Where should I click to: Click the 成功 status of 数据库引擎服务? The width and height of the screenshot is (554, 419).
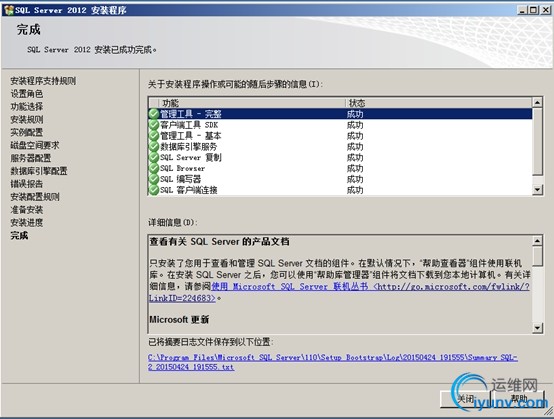pyautogui.click(x=355, y=146)
